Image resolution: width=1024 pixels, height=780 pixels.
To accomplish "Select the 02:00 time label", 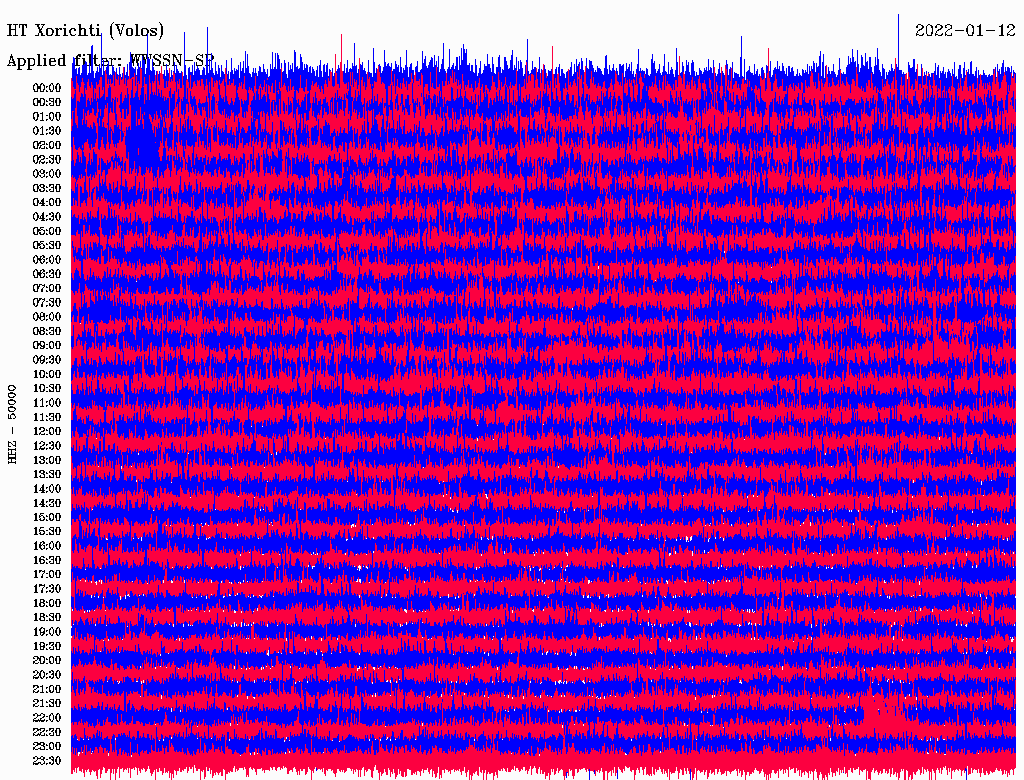I will pos(47,146).
